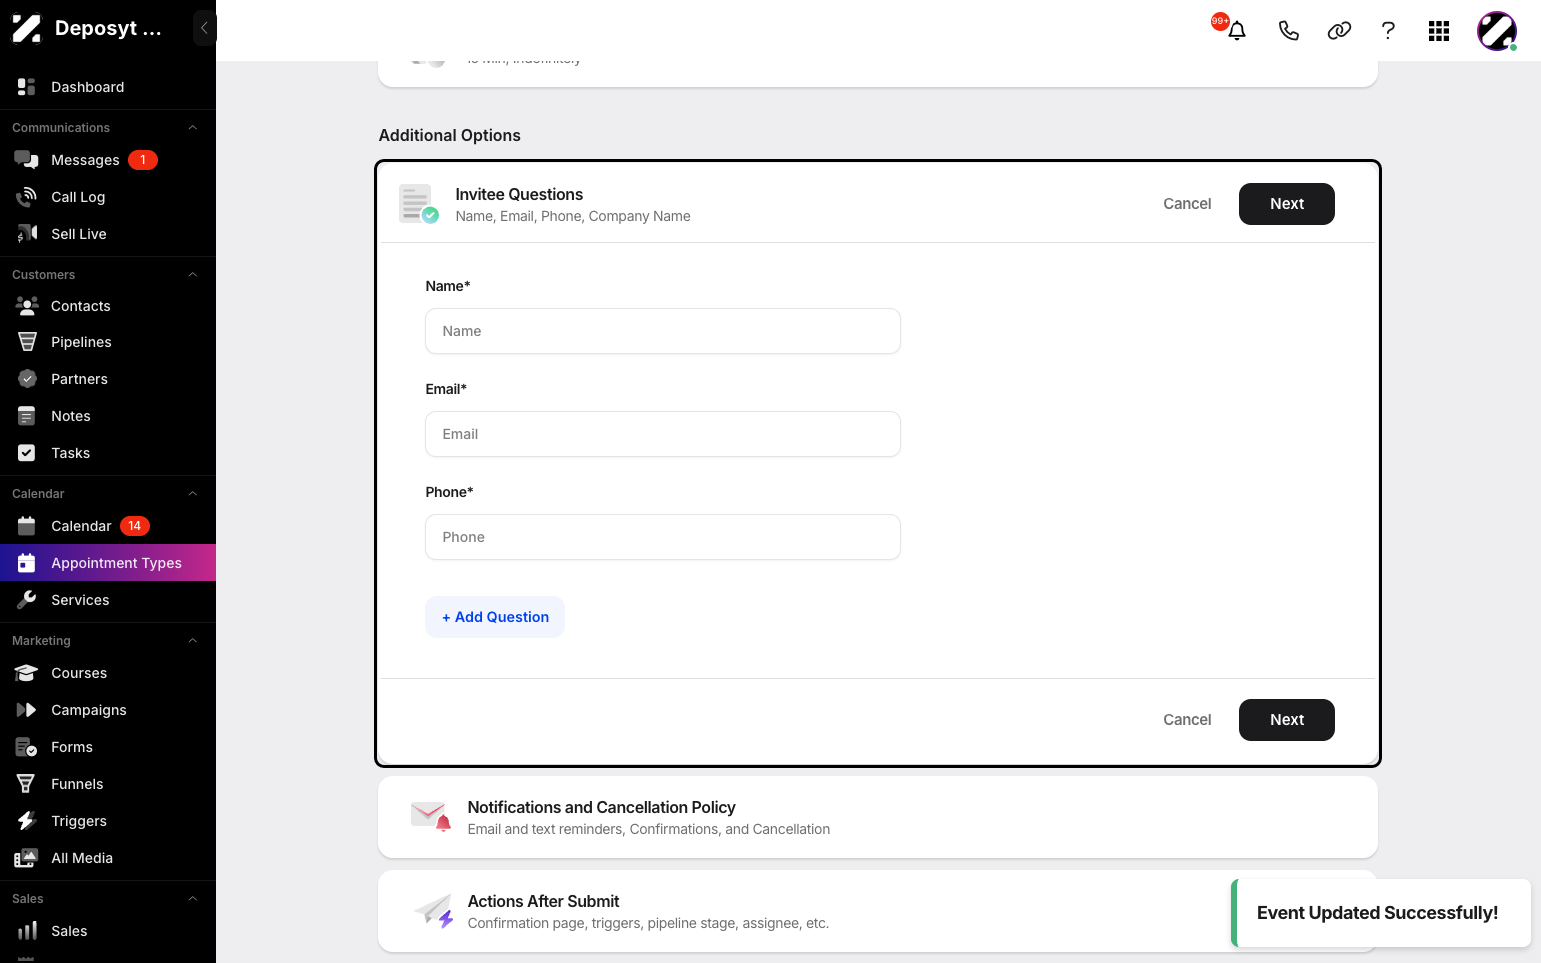
Task: Click the link icon in top bar
Action: (1339, 31)
